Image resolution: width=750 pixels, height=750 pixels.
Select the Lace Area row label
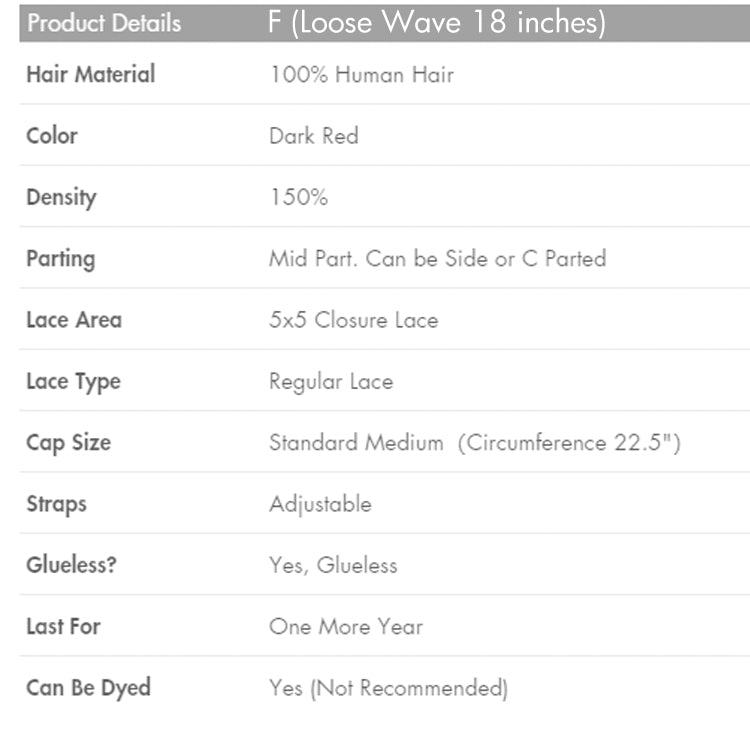tap(74, 320)
